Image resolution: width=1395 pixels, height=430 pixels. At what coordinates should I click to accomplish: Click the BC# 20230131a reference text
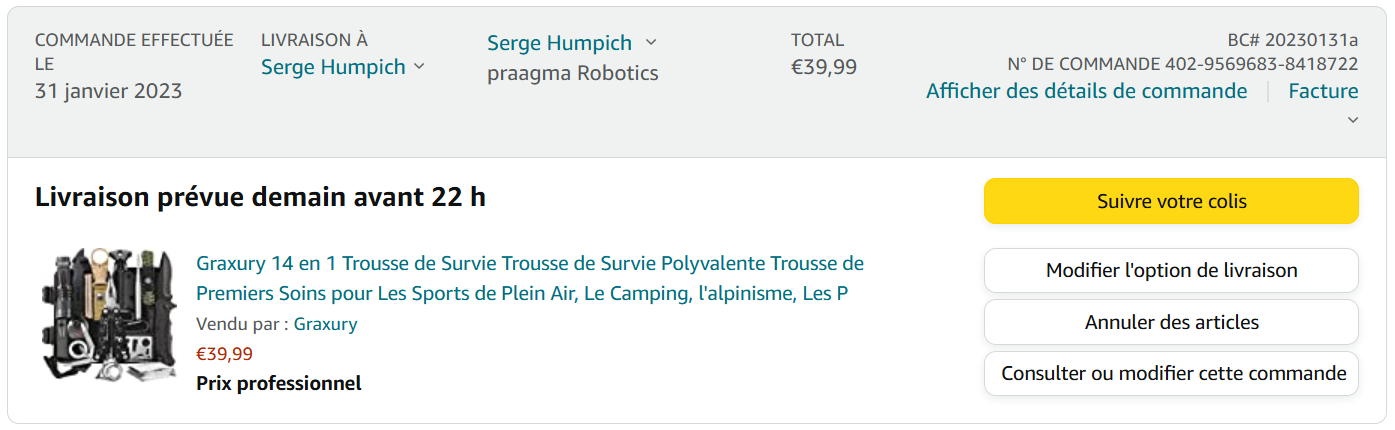tap(1292, 40)
